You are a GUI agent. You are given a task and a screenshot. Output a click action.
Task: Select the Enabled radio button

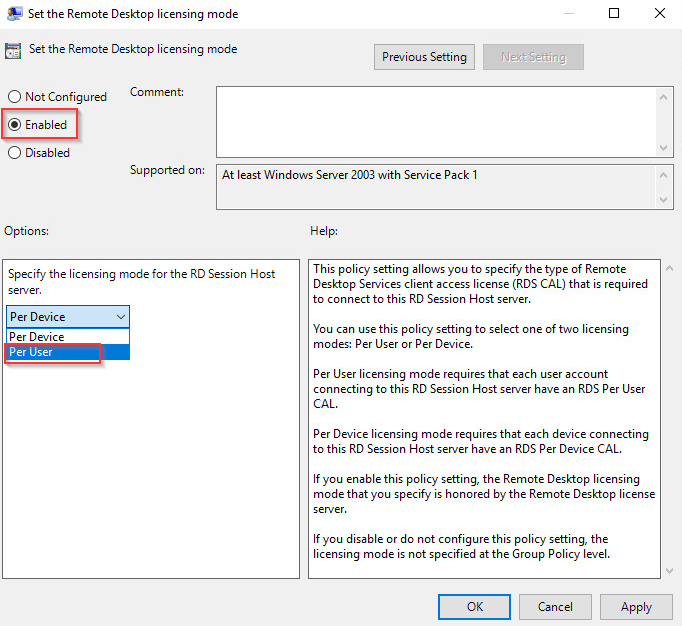pos(14,125)
